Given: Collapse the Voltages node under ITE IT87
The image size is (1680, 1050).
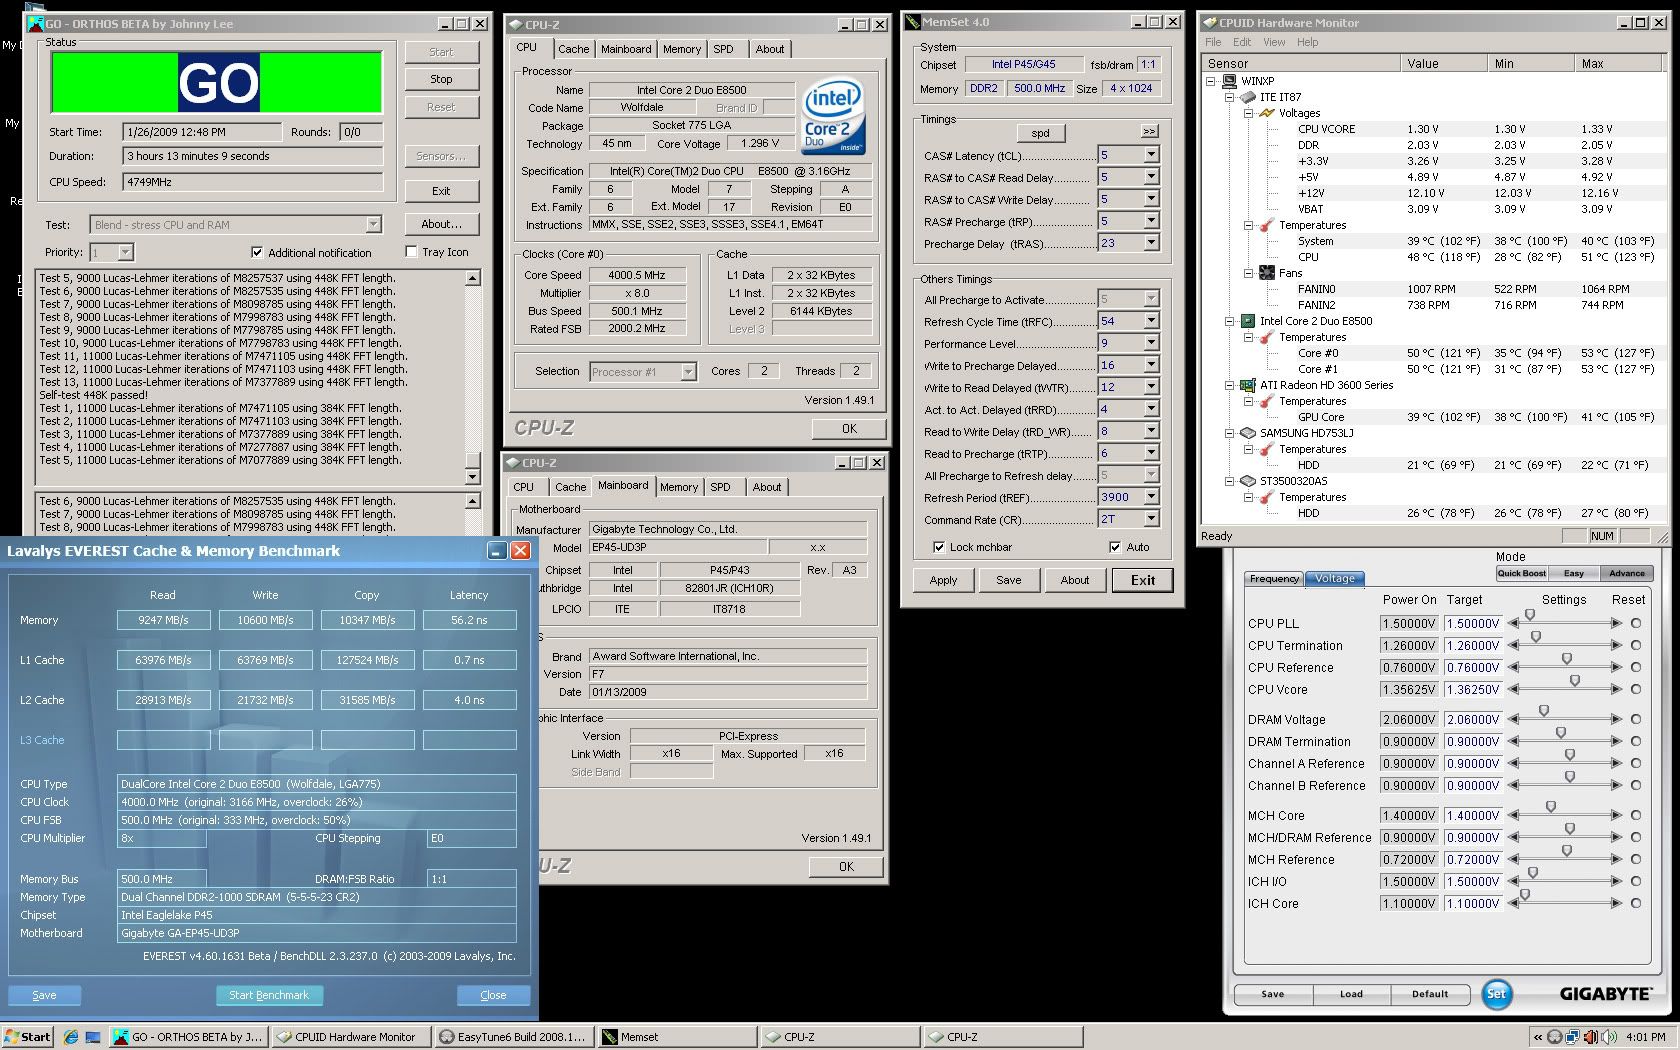Looking at the screenshot, I should coord(1249,113).
